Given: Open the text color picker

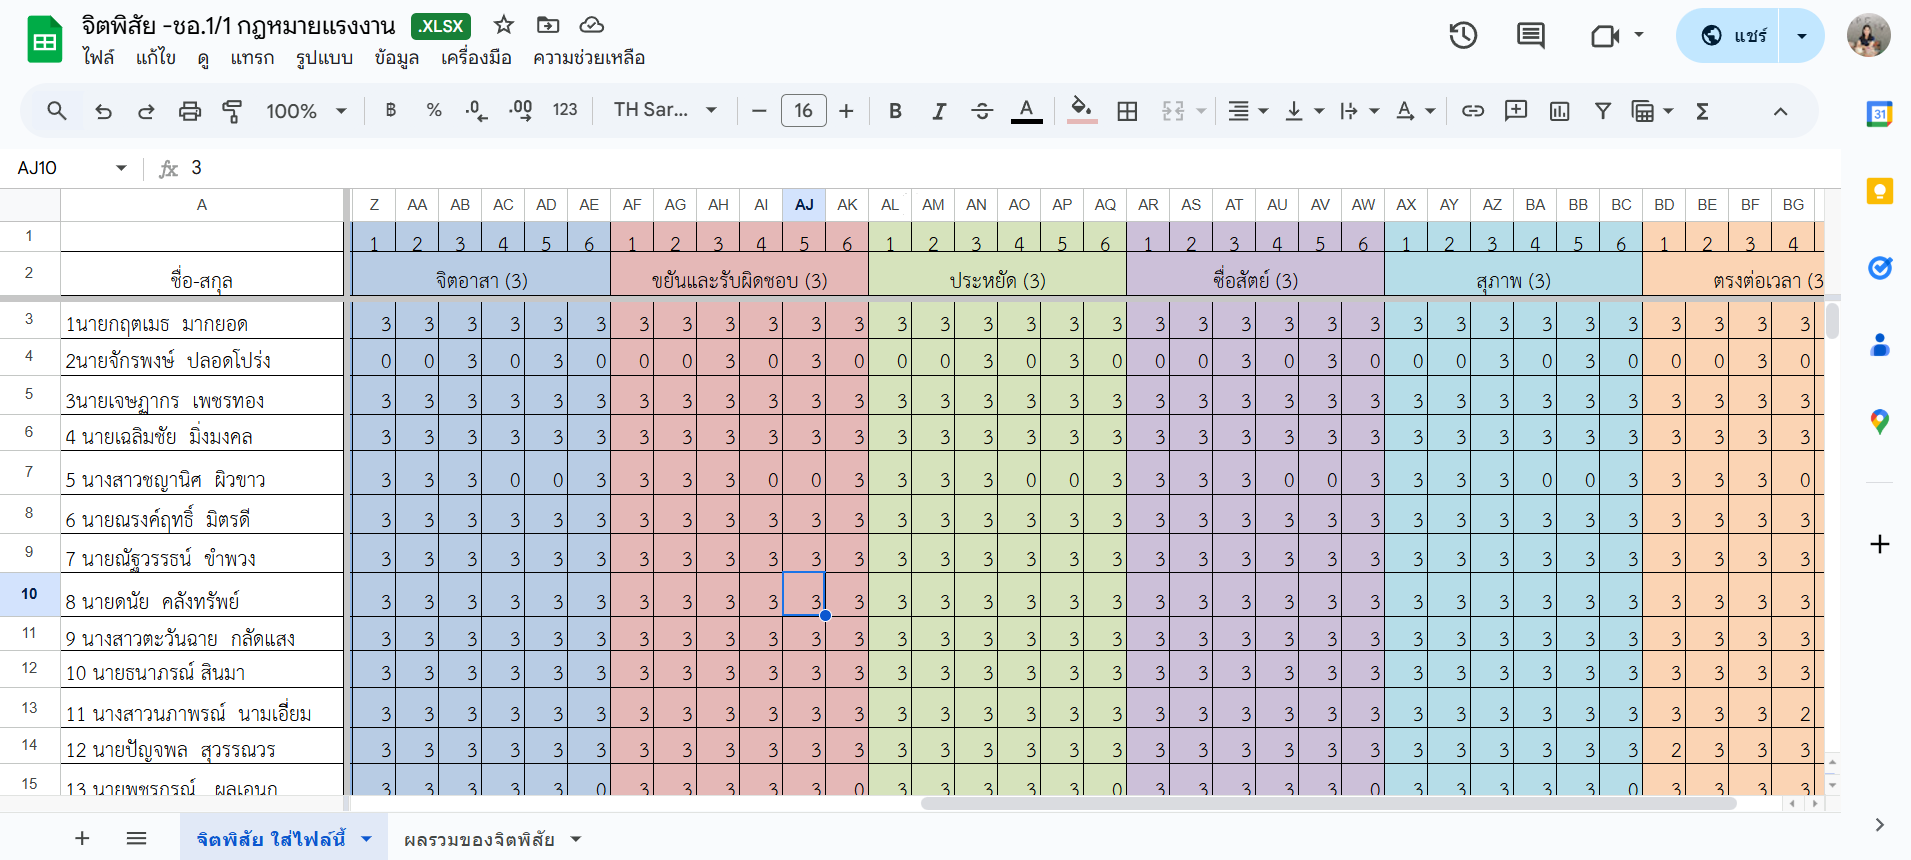Looking at the screenshot, I should click(x=1026, y=111).
